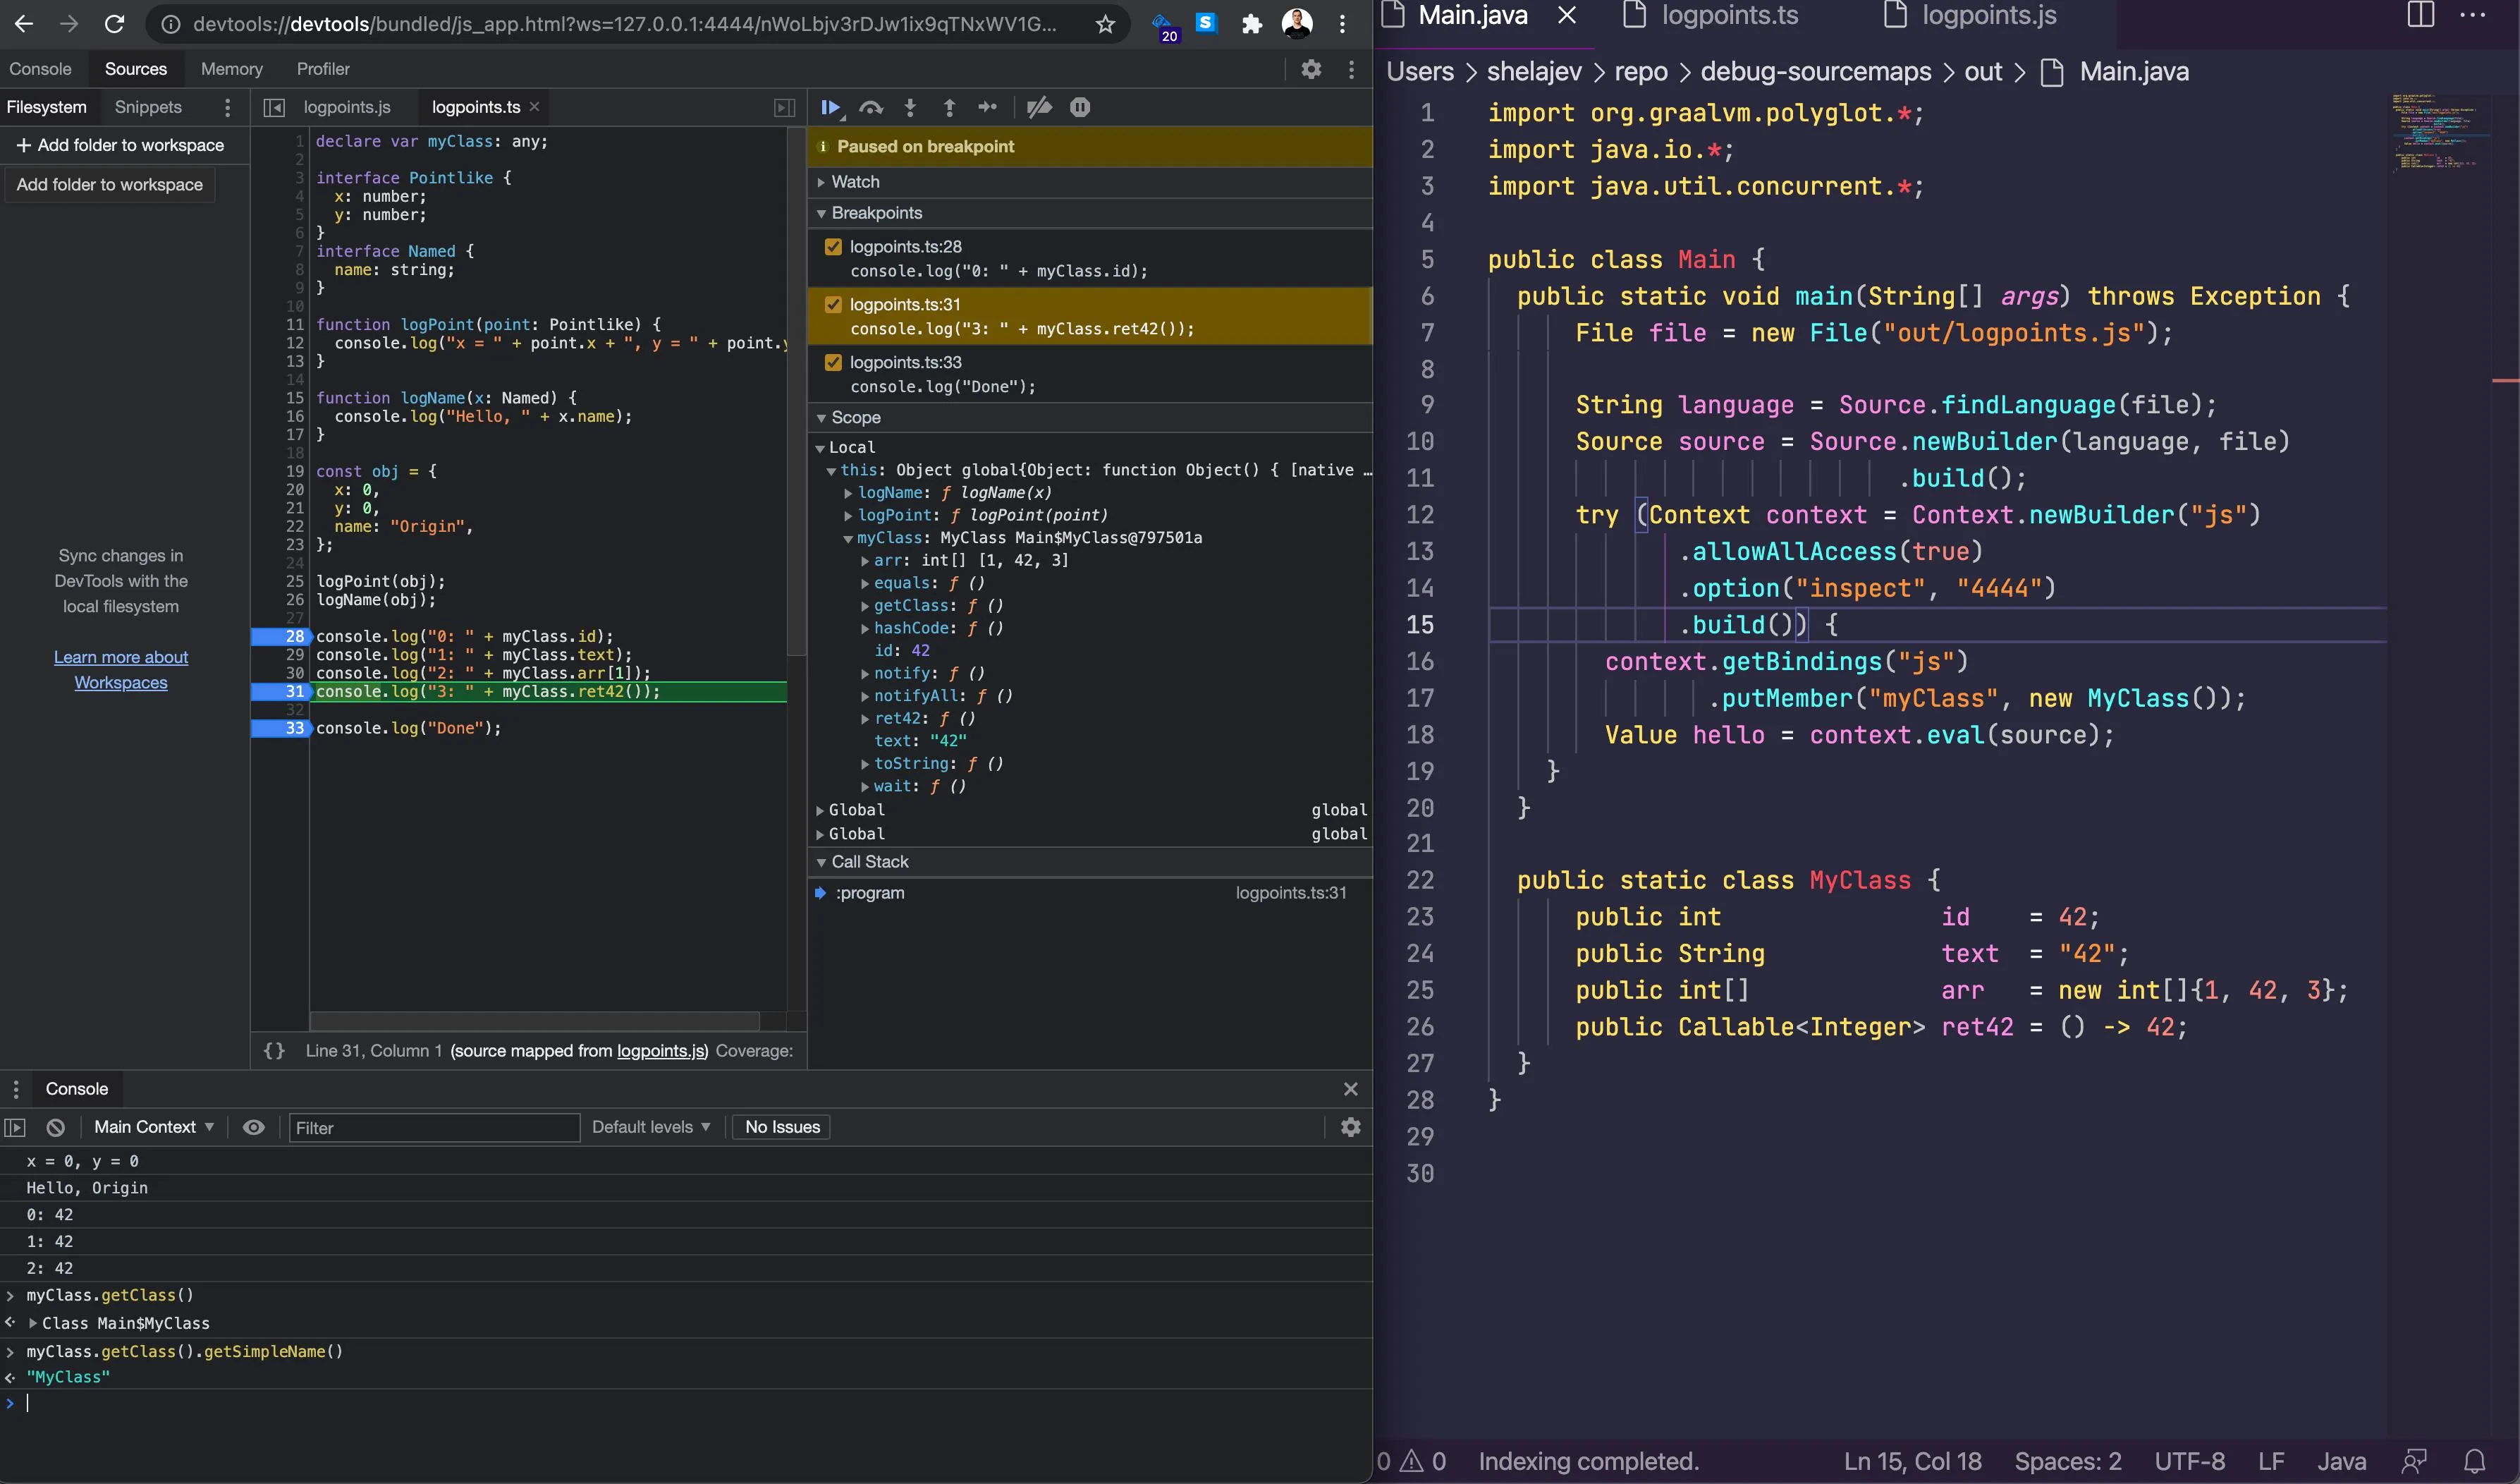Click Add folder to workspace
2520x1484 pixels.
pyautogui.click(x=120, y=145)
